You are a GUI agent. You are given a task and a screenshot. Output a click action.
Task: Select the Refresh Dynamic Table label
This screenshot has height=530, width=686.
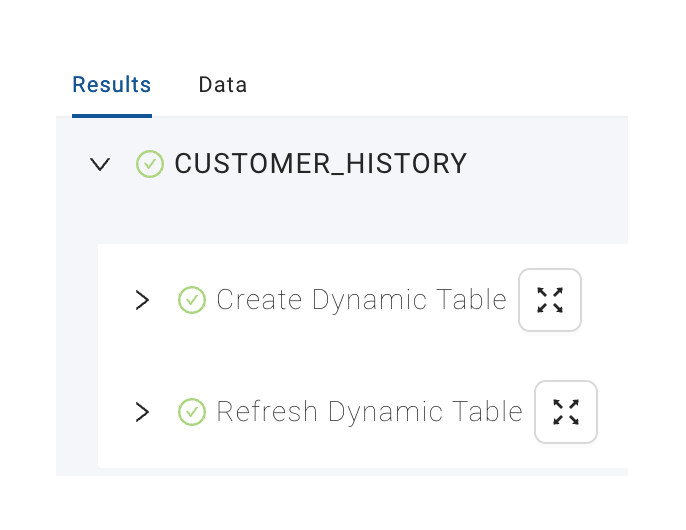point(370,412)
